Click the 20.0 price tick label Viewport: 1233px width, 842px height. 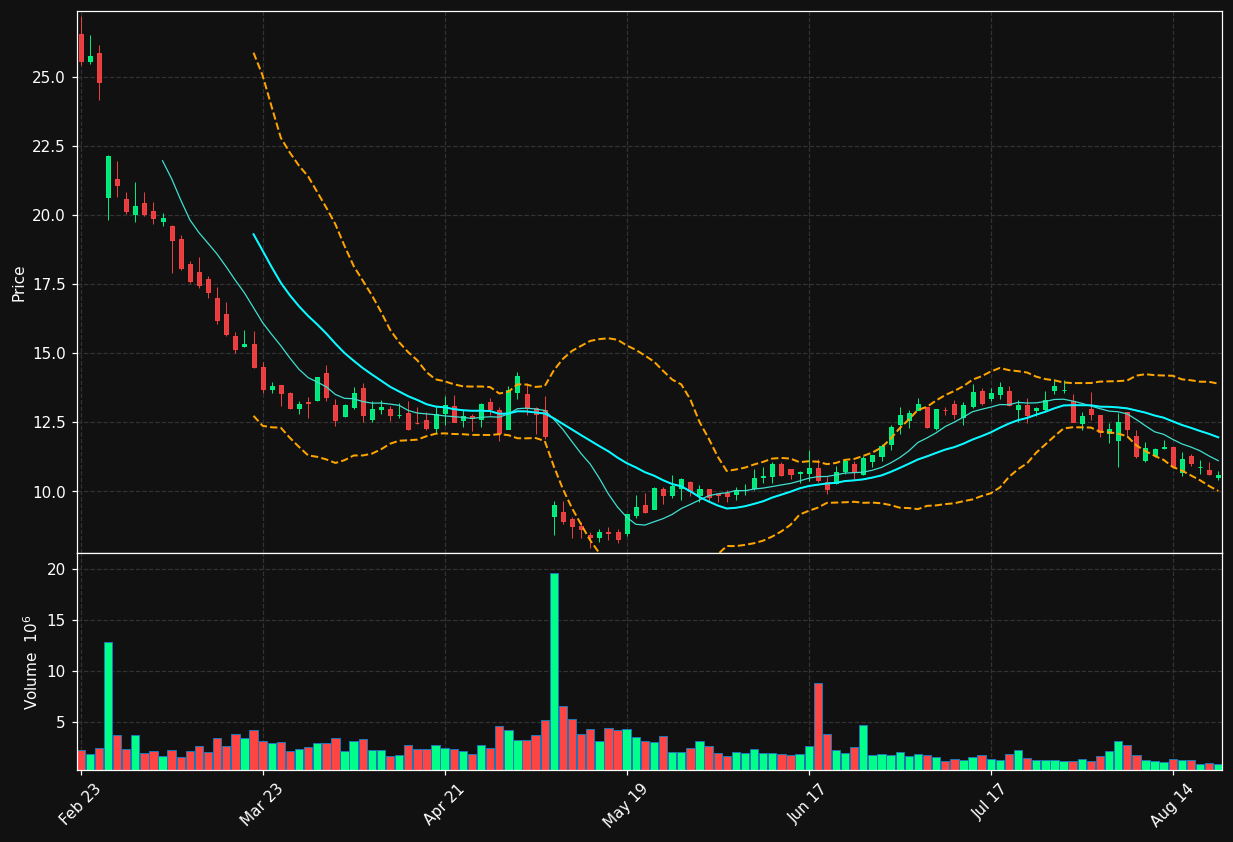(48, 215)
